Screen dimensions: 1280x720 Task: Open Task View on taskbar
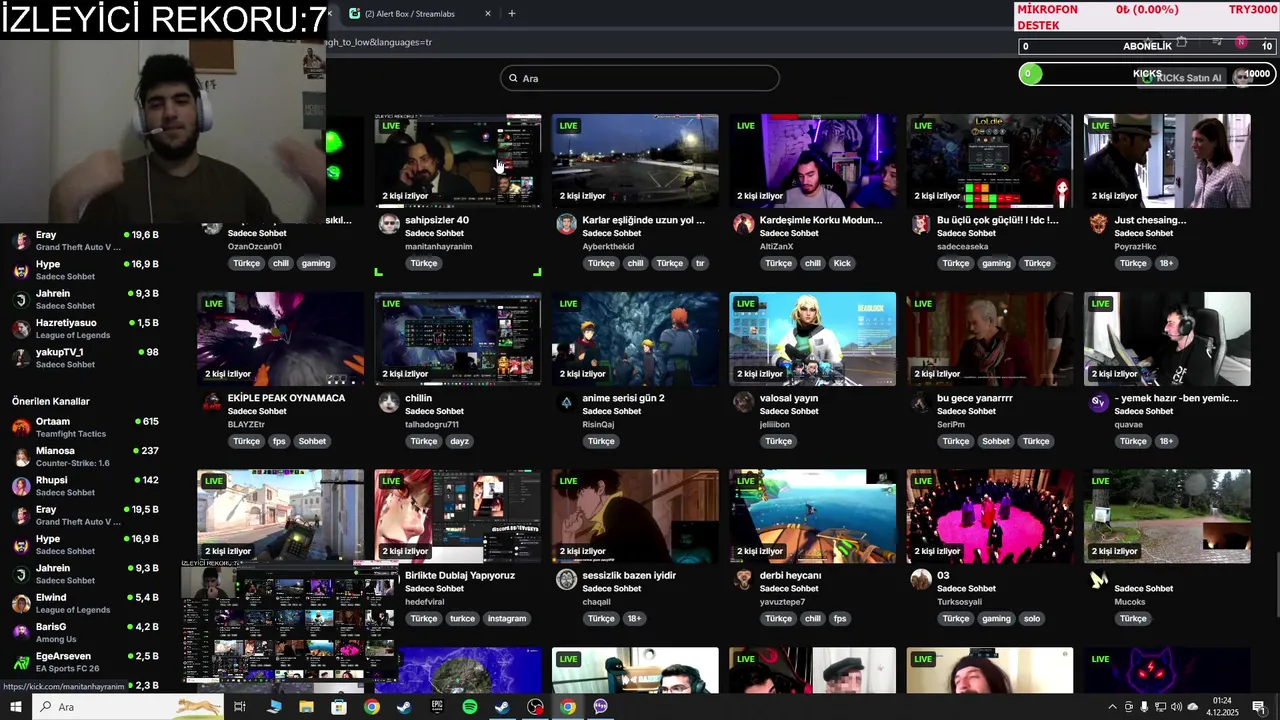click(240, 707)
